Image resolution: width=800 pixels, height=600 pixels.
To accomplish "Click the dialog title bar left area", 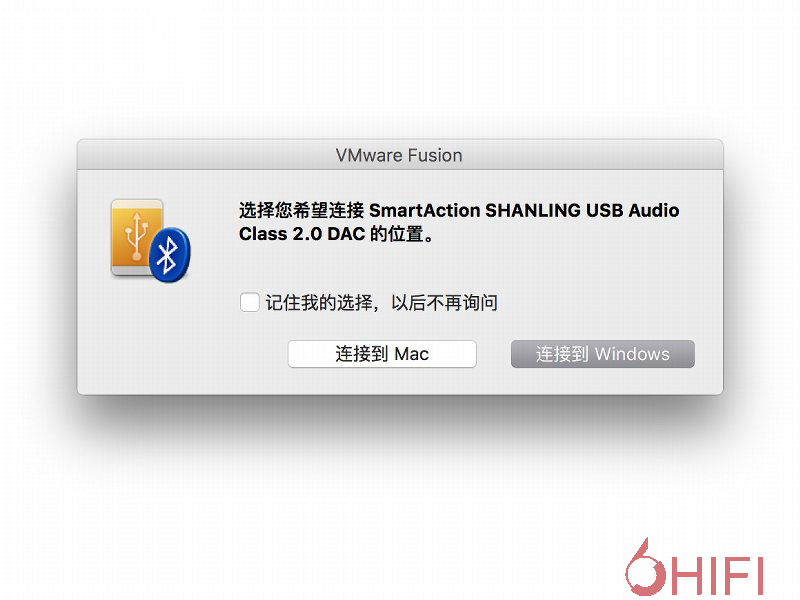I will click(179, 155).
